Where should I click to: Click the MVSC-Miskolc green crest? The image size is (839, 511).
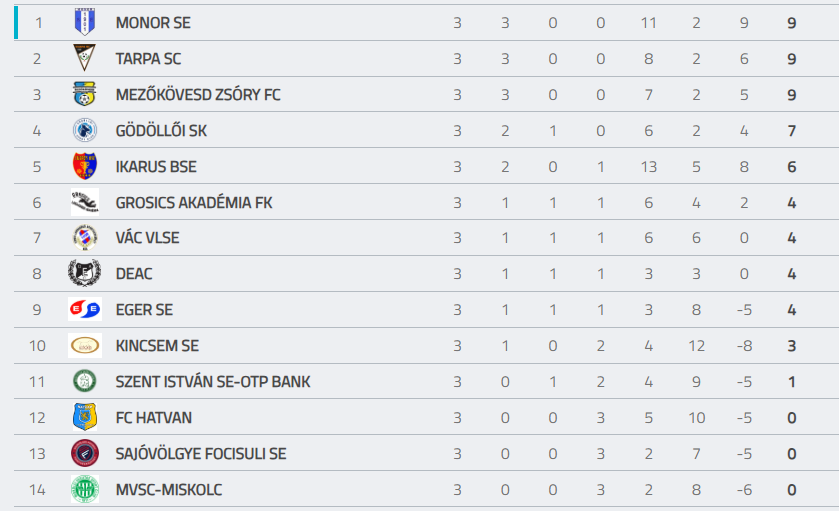click(x=85, y=489)
